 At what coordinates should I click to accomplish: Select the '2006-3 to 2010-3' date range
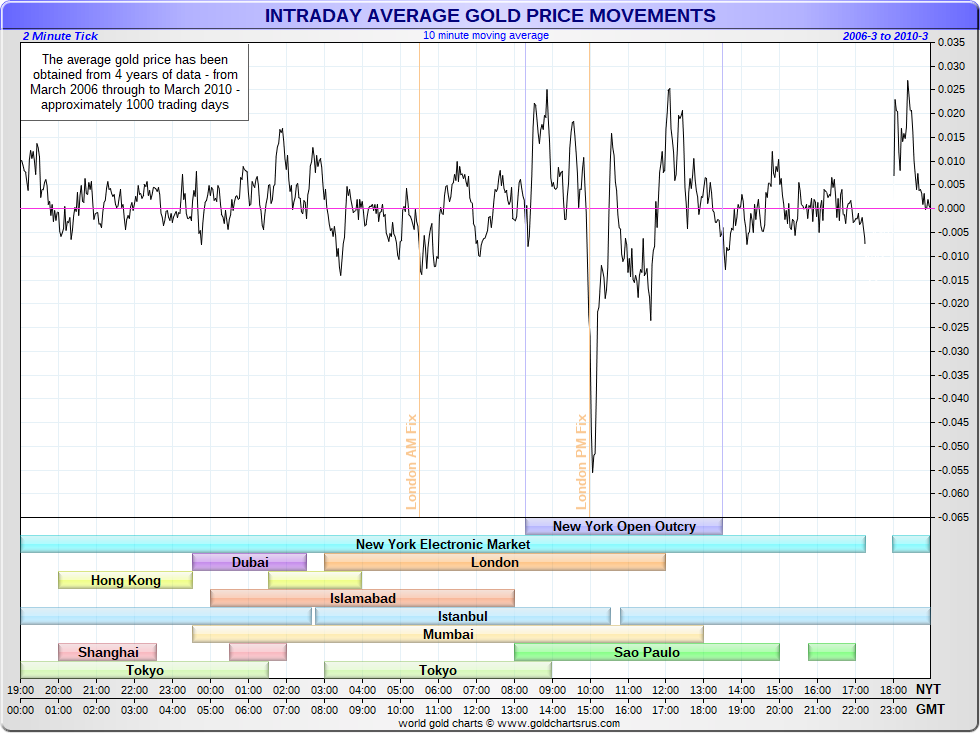tap(885, 36)
